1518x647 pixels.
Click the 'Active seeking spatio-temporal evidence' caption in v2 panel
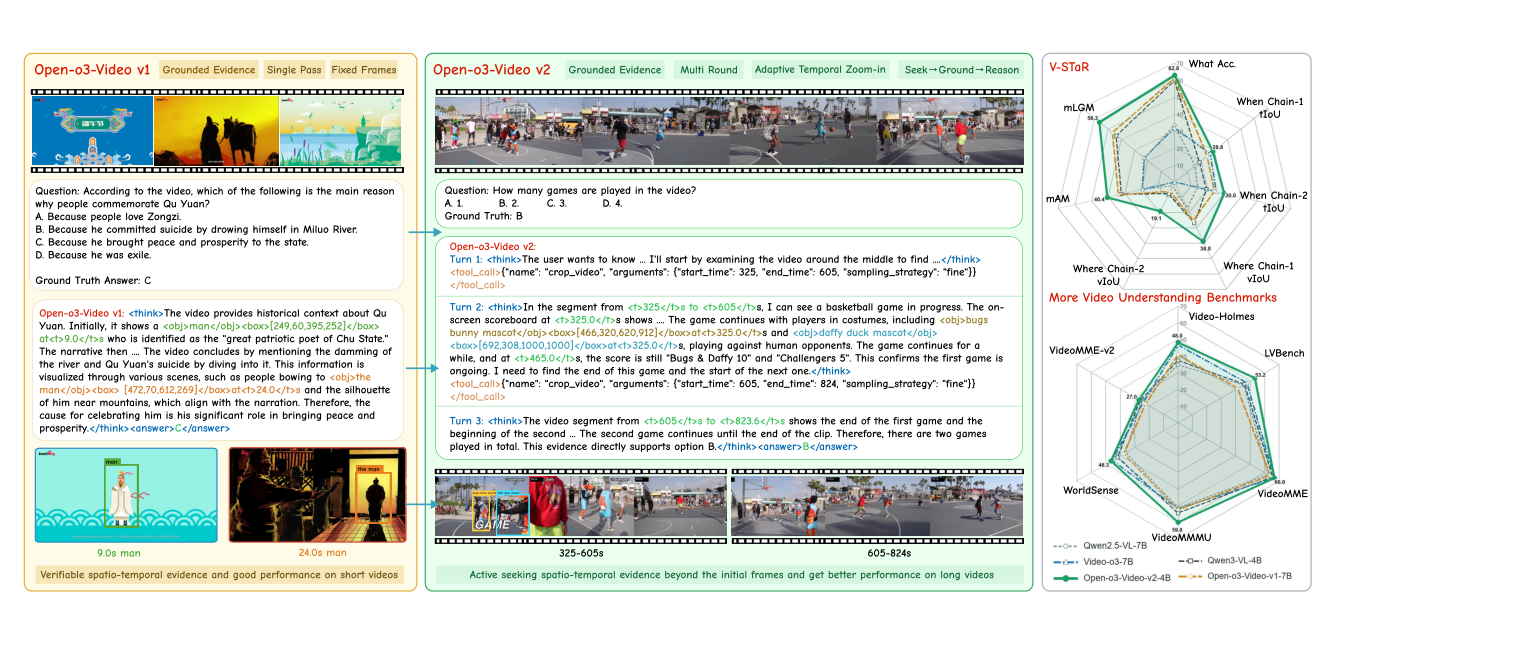[728, 574]
